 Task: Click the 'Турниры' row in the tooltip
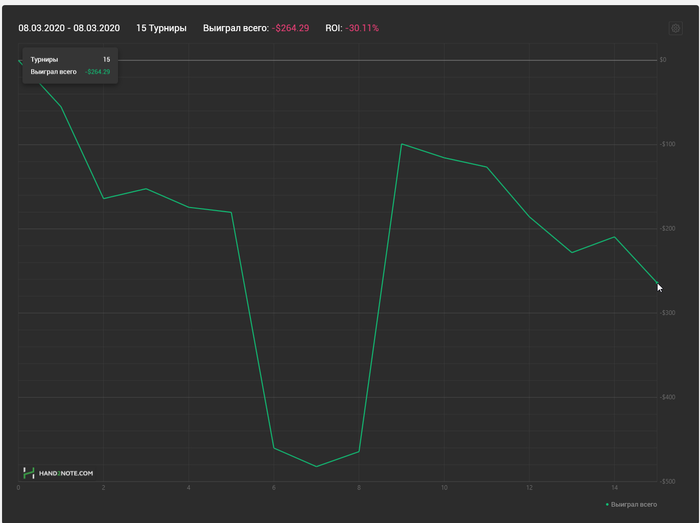click(70, 59)
